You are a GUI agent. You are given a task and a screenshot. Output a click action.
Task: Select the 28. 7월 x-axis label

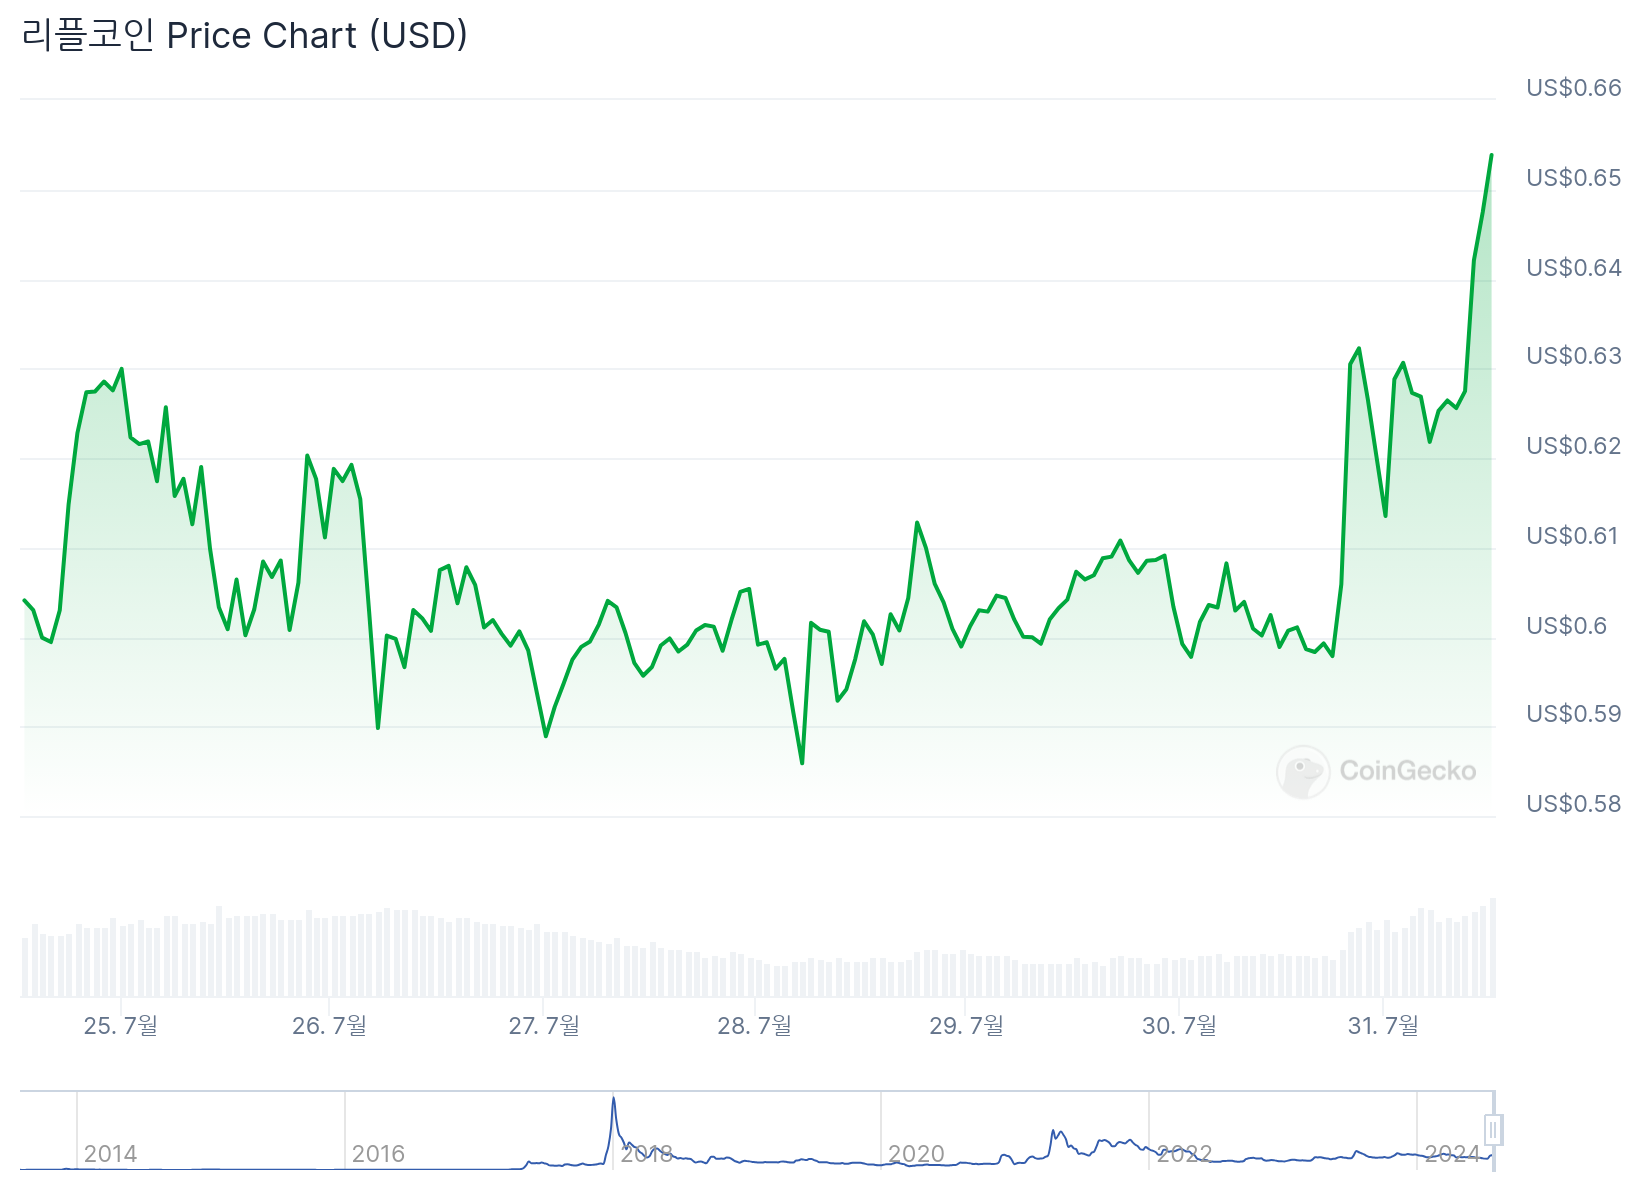tap(755, 1026)
